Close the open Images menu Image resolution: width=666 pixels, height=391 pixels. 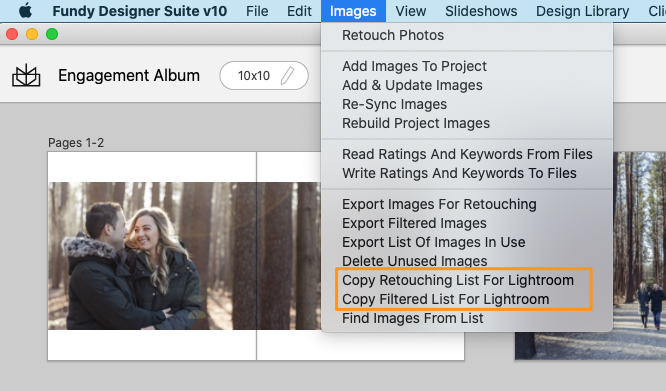pyautogui.click(x=353, y=11)
